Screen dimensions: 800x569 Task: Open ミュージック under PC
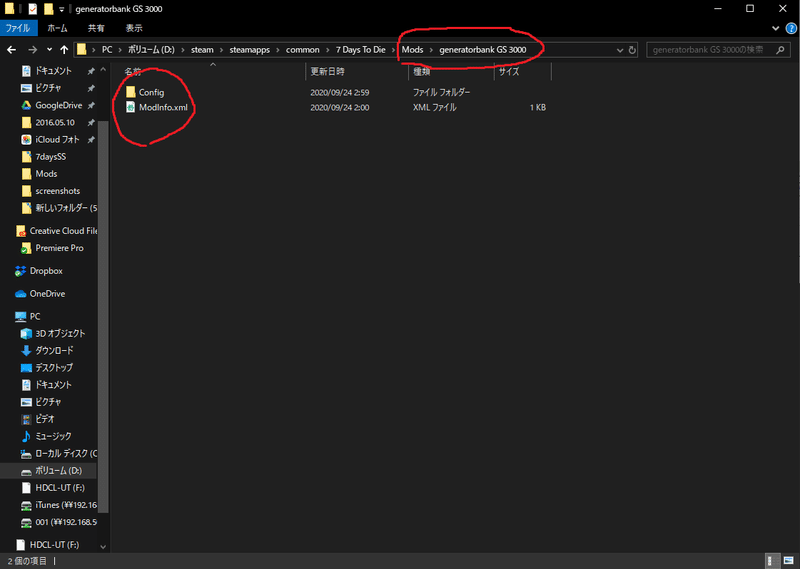click(53, 436)
